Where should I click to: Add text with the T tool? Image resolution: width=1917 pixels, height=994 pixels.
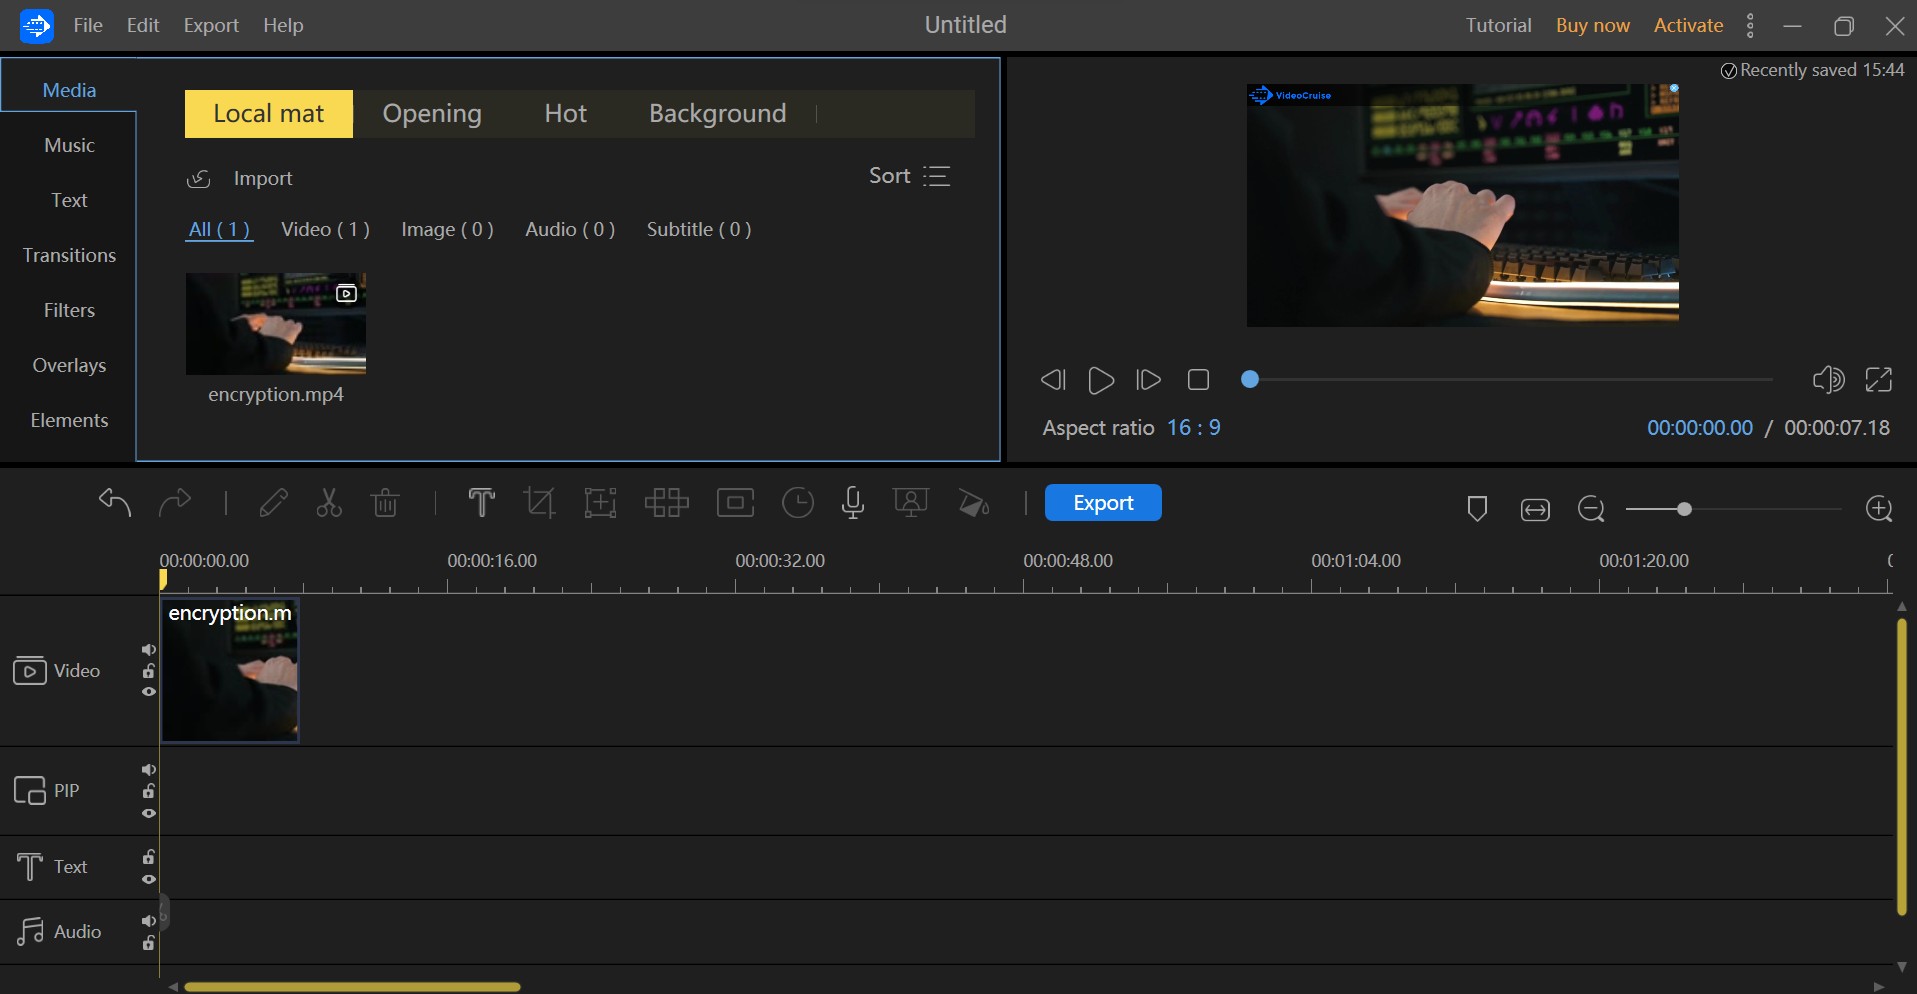481,502
